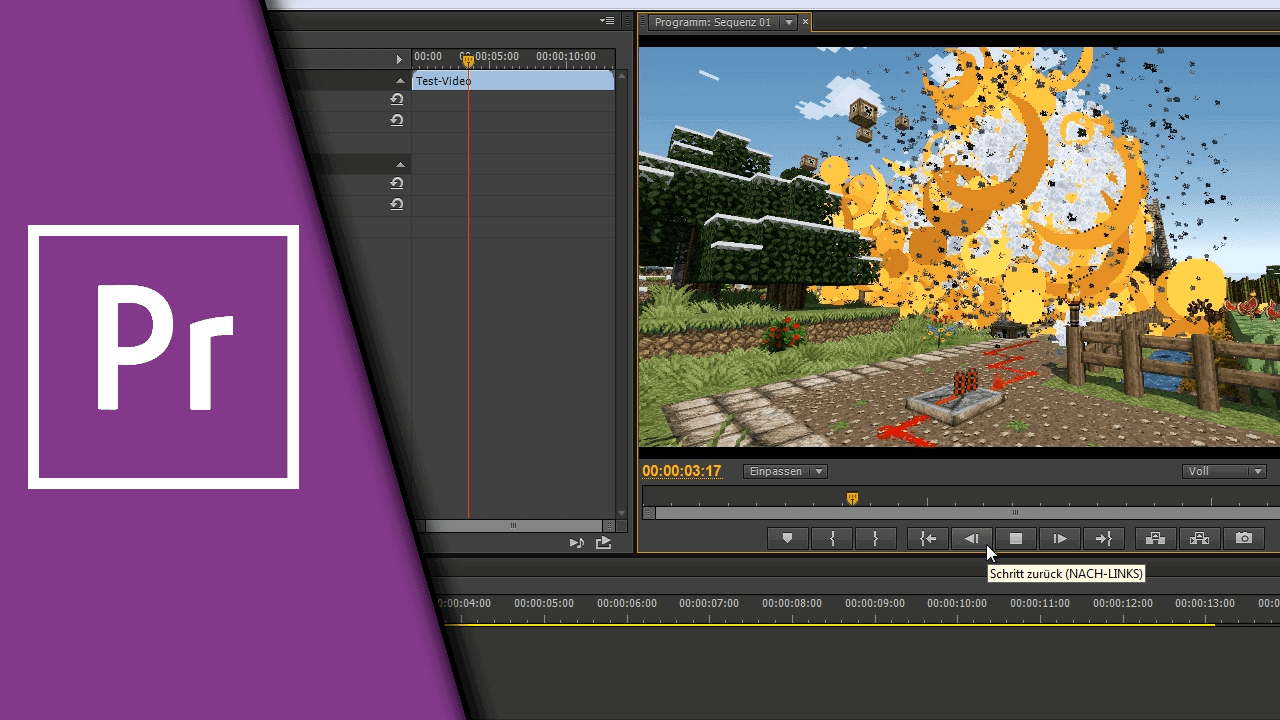
Task: Export frame using the camera icon
Action: pos(1244,539)
